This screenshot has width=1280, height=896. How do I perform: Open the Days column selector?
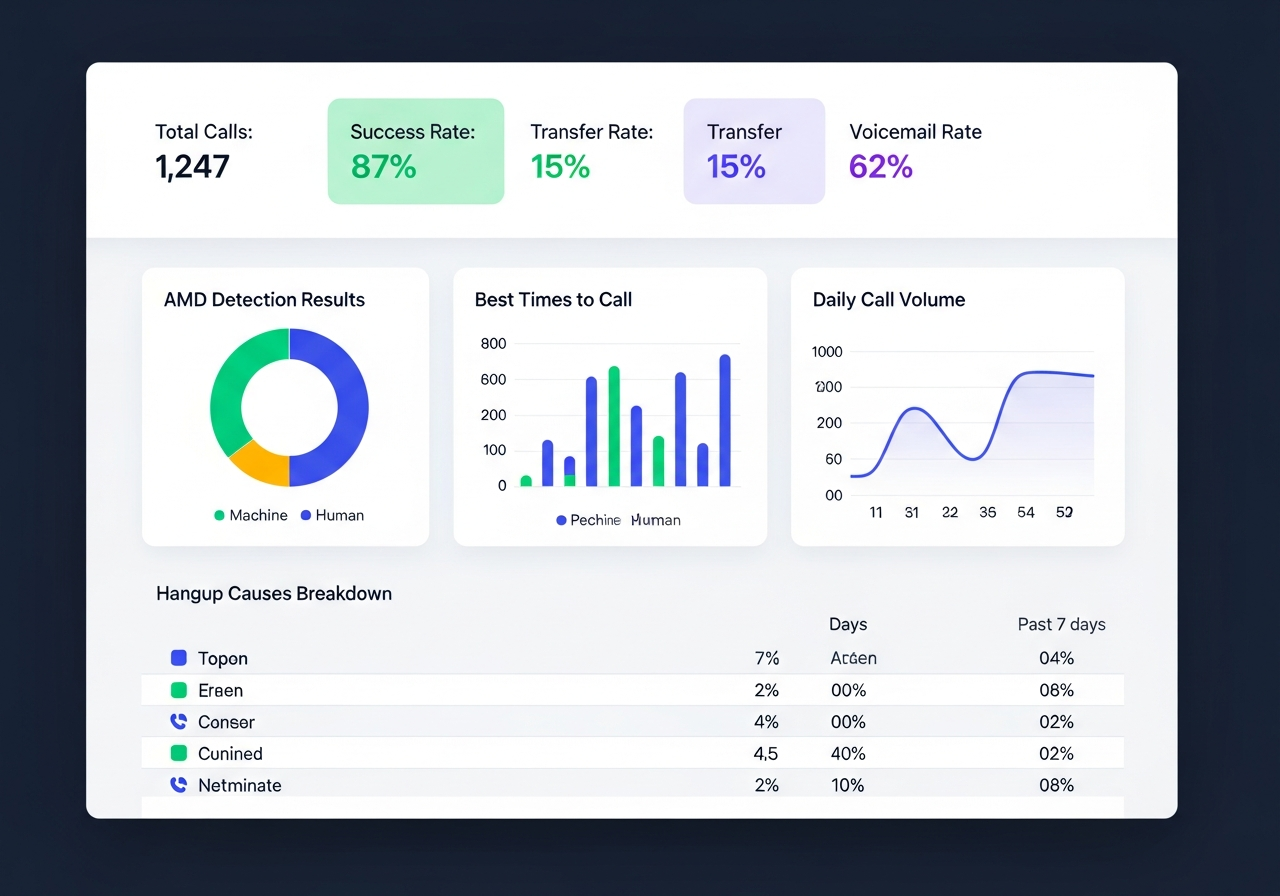point(848,623)
